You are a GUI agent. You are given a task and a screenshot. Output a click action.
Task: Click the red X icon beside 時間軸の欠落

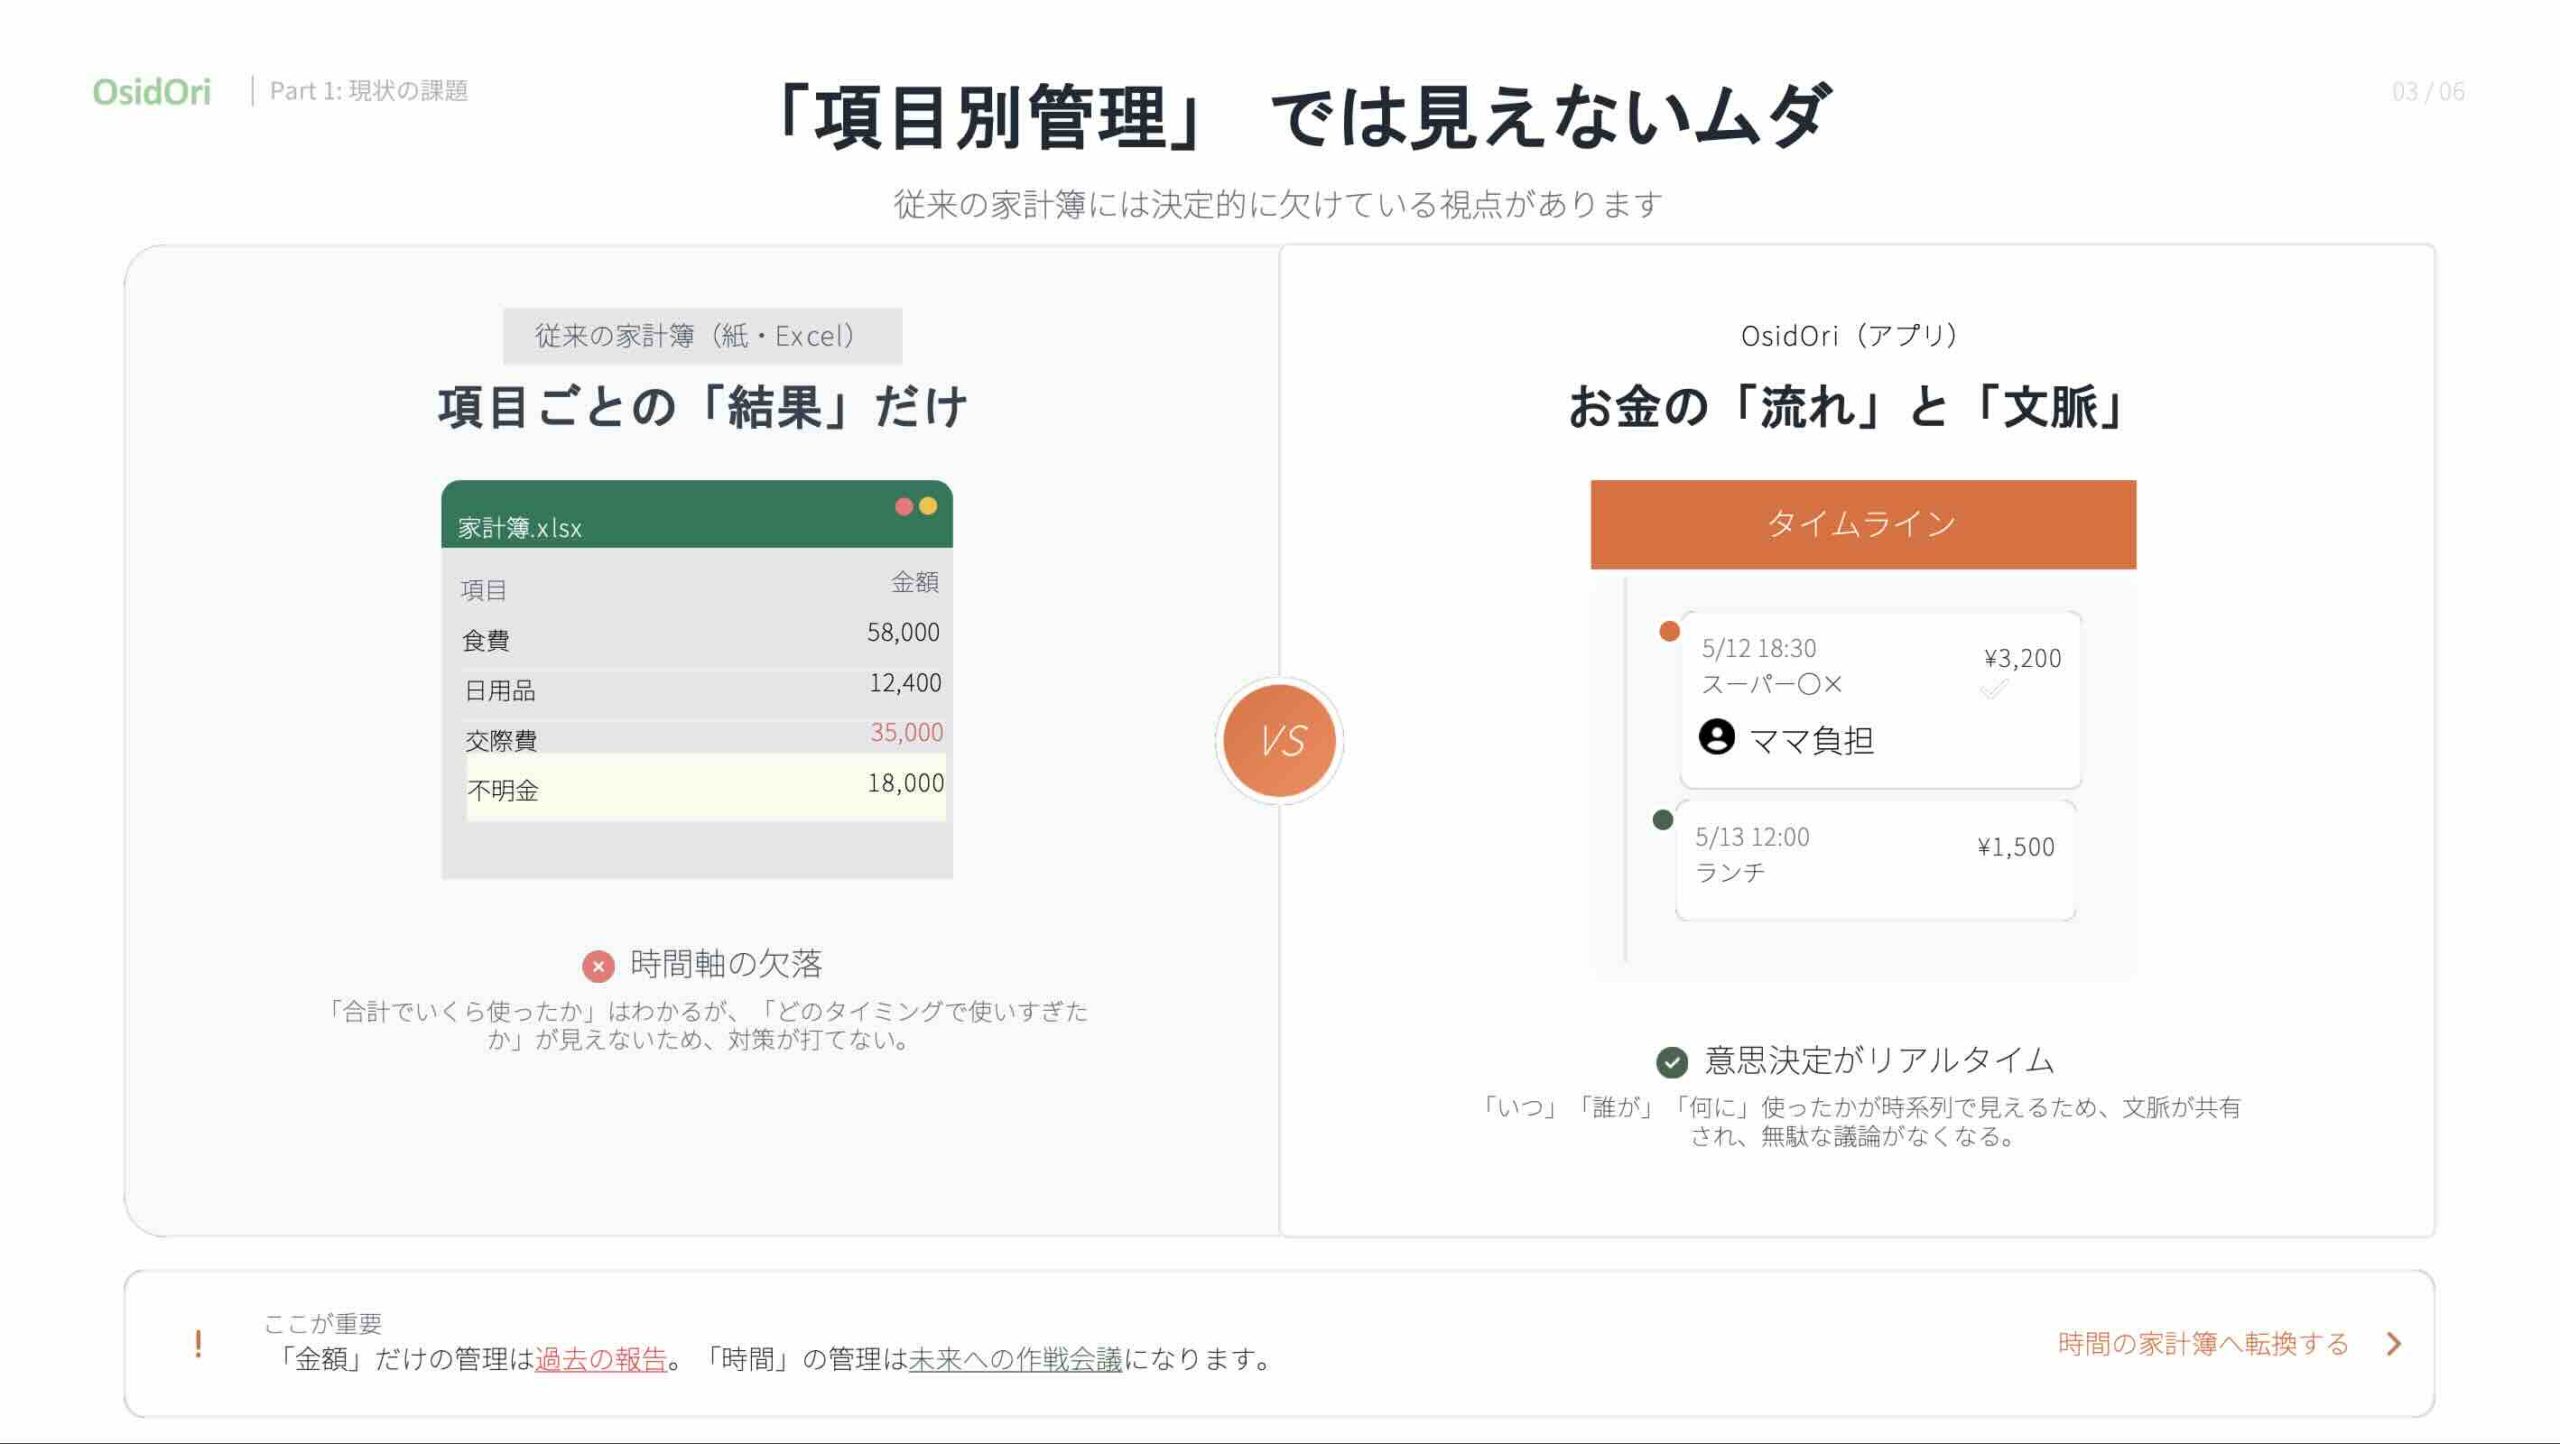click(x=598, y=966)
